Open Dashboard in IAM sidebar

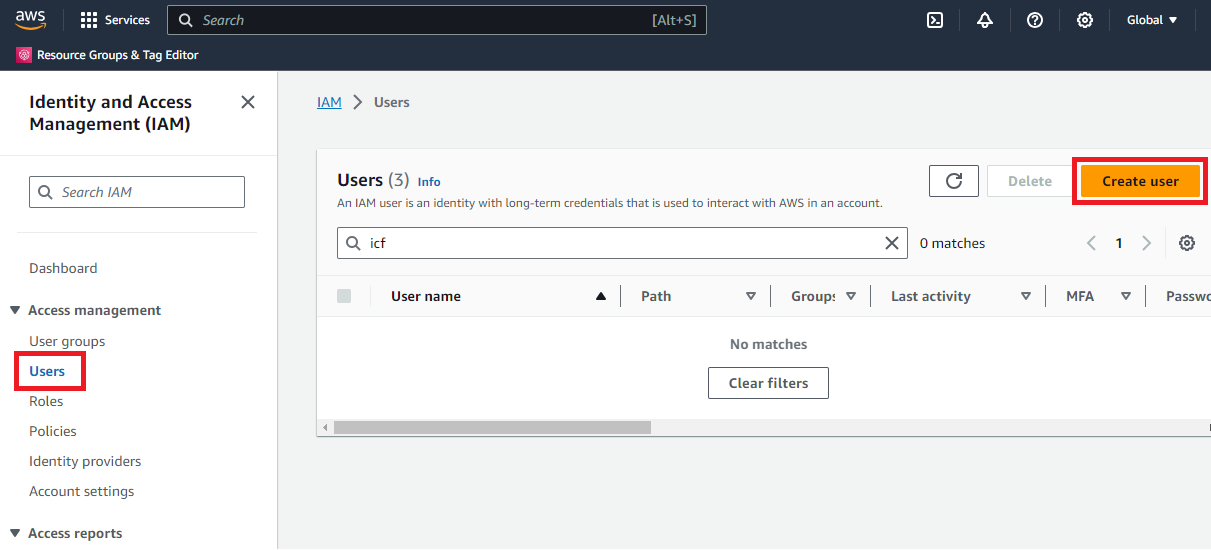click(63, 268)
